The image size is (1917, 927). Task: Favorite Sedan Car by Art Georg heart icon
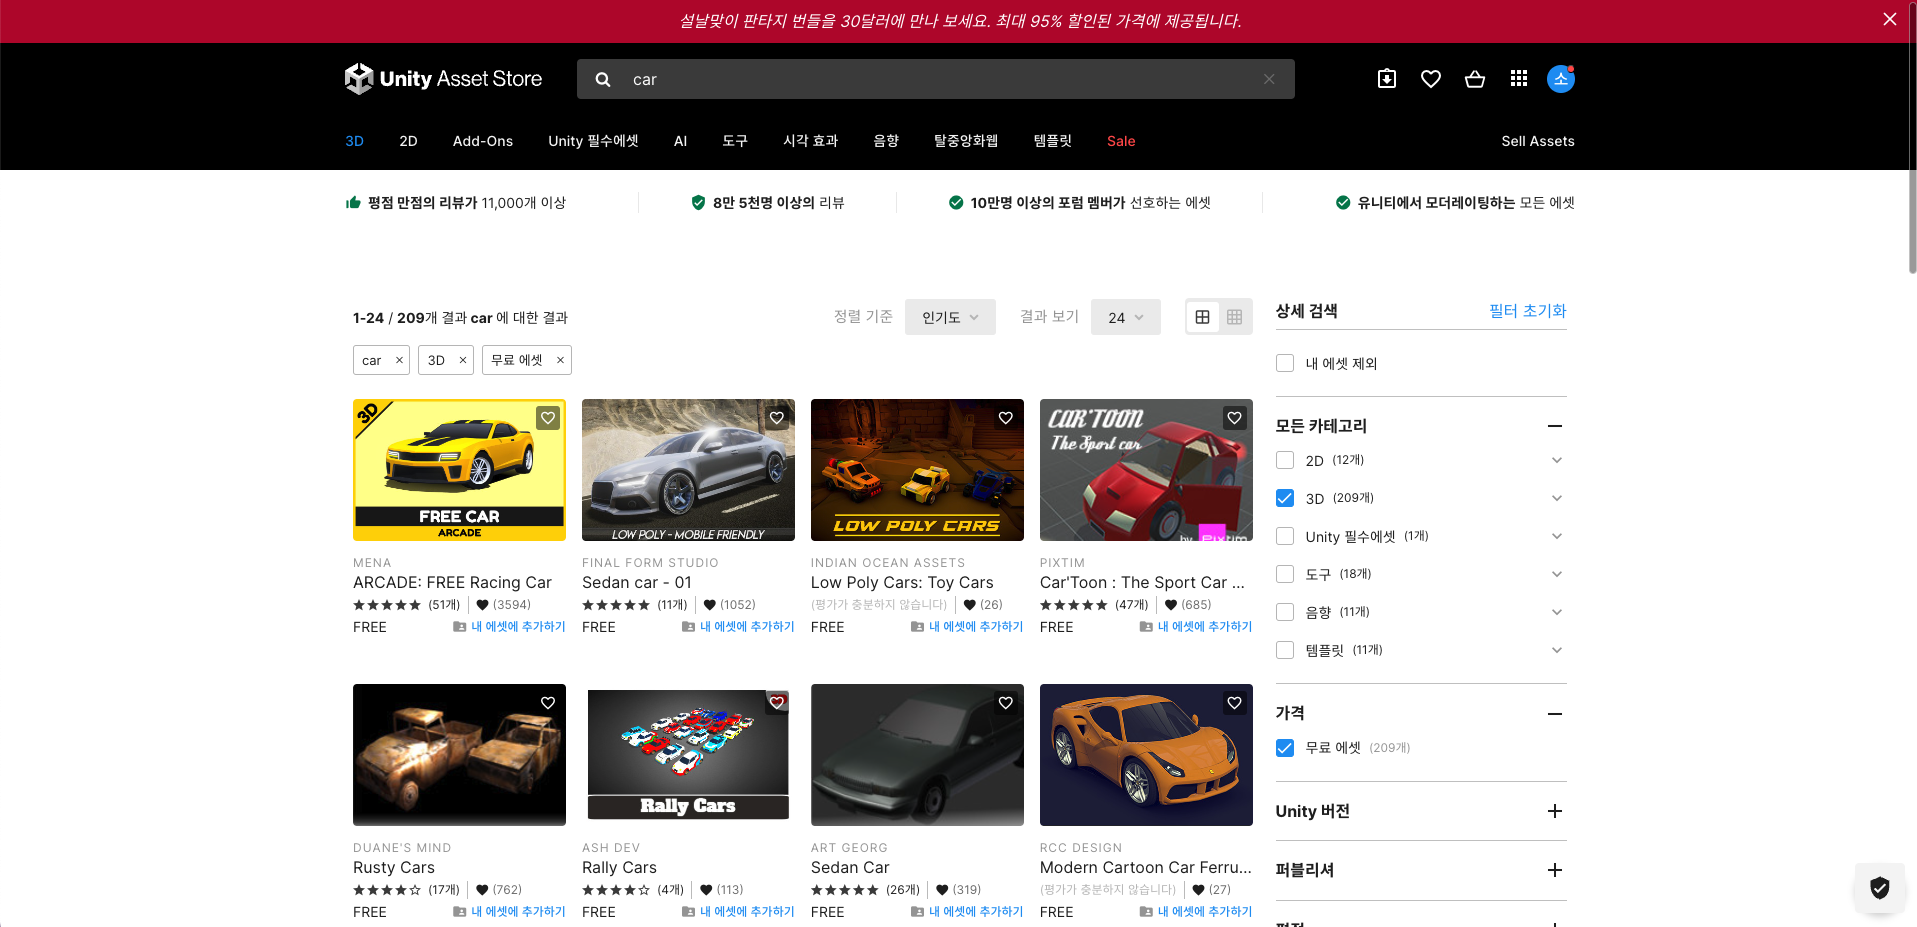click(1006, 703)
